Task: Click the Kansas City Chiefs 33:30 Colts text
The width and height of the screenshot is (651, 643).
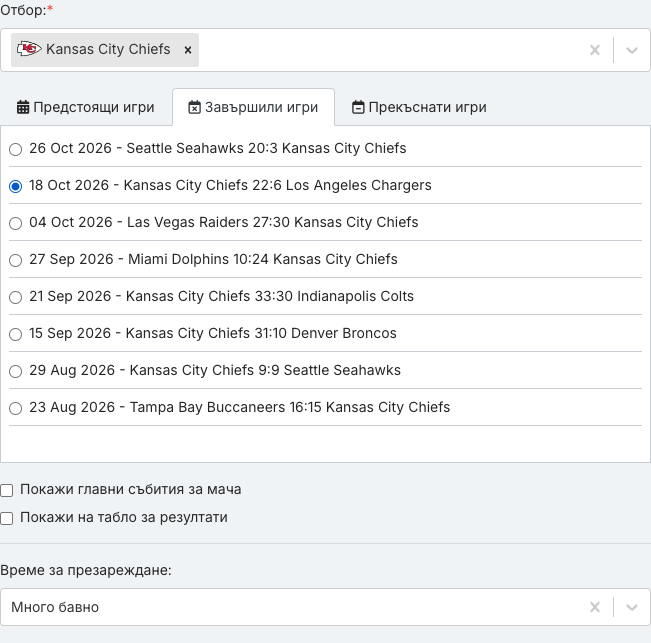Action: pos(270,296)
